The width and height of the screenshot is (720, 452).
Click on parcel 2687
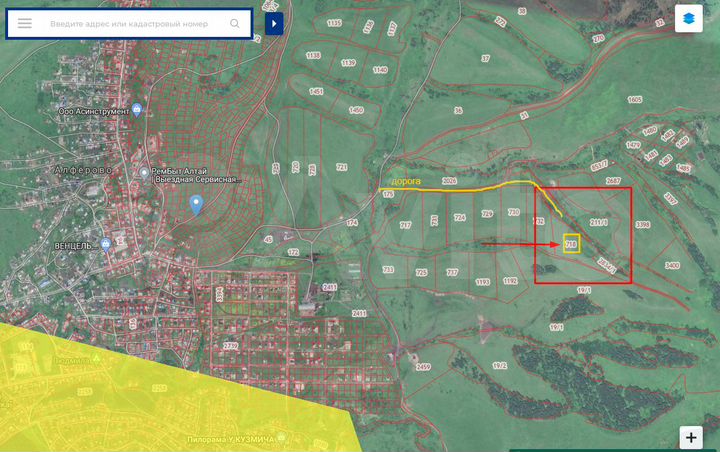pyautogui.click(x=613, y=181)
